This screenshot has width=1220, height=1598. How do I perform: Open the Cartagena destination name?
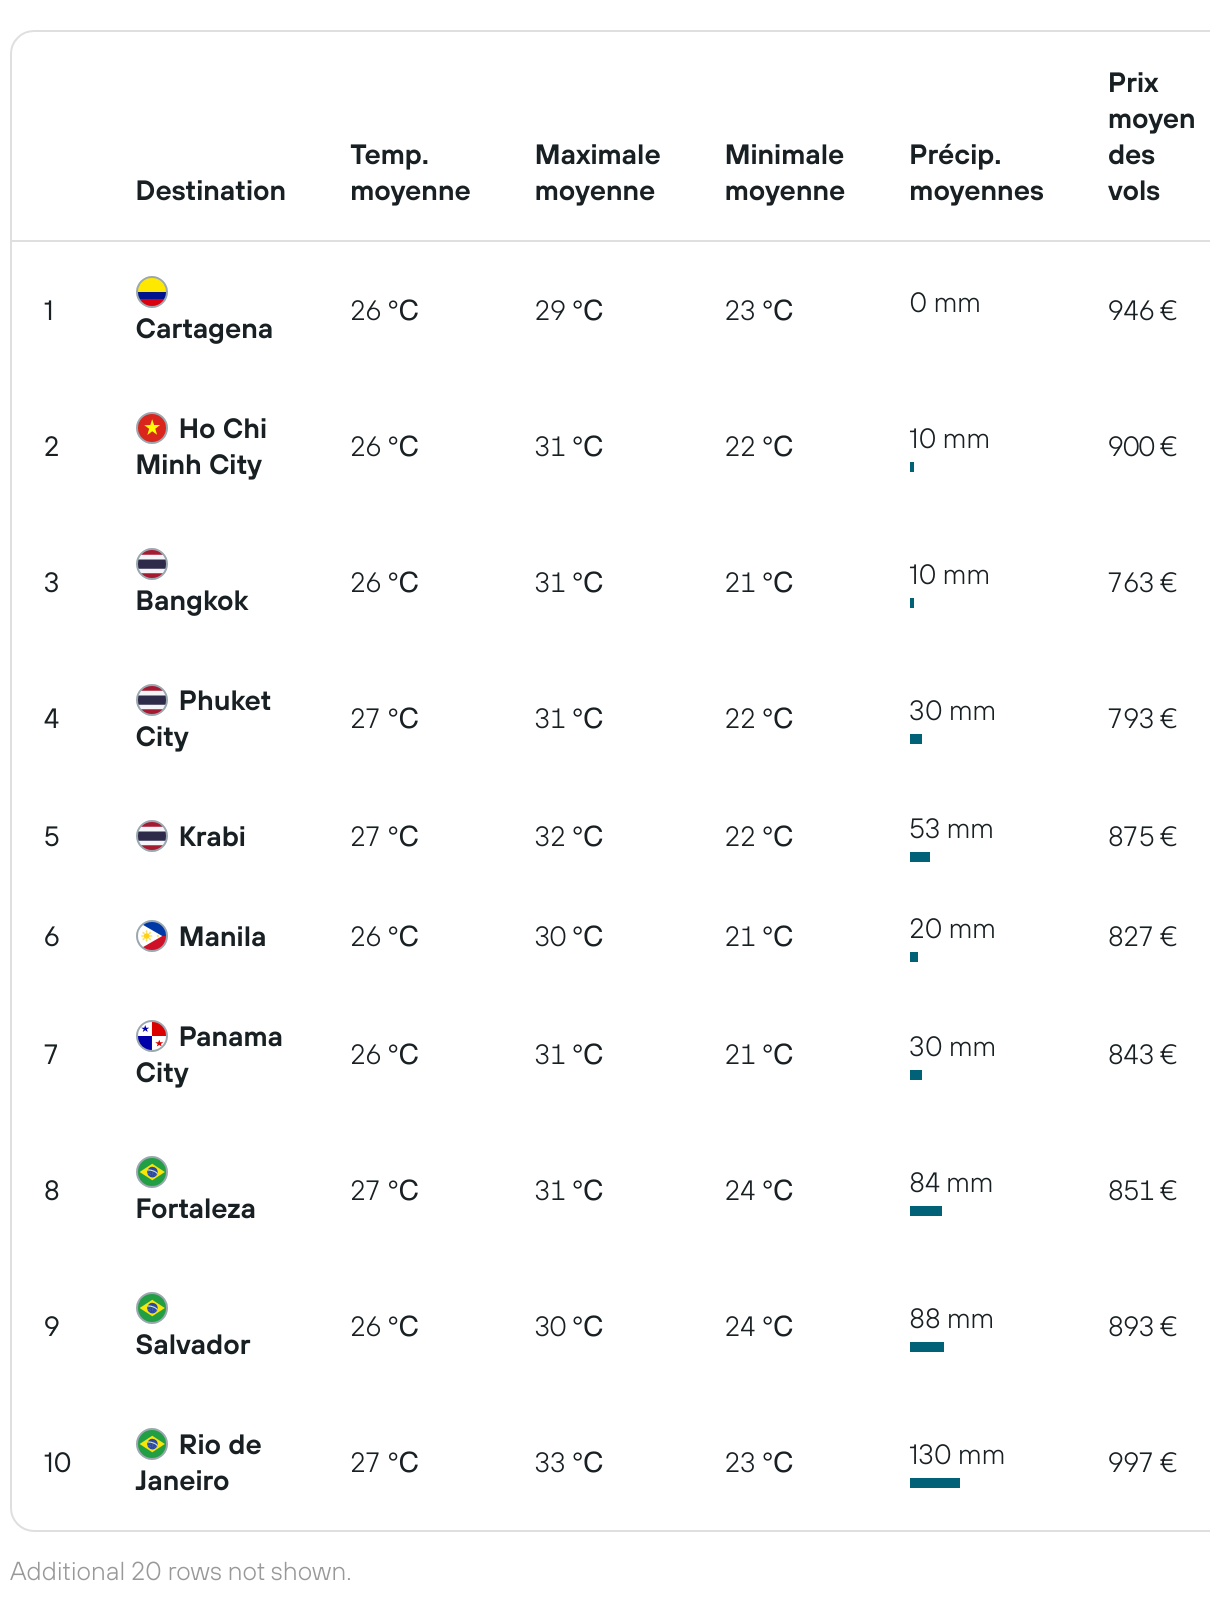(204, 329)
